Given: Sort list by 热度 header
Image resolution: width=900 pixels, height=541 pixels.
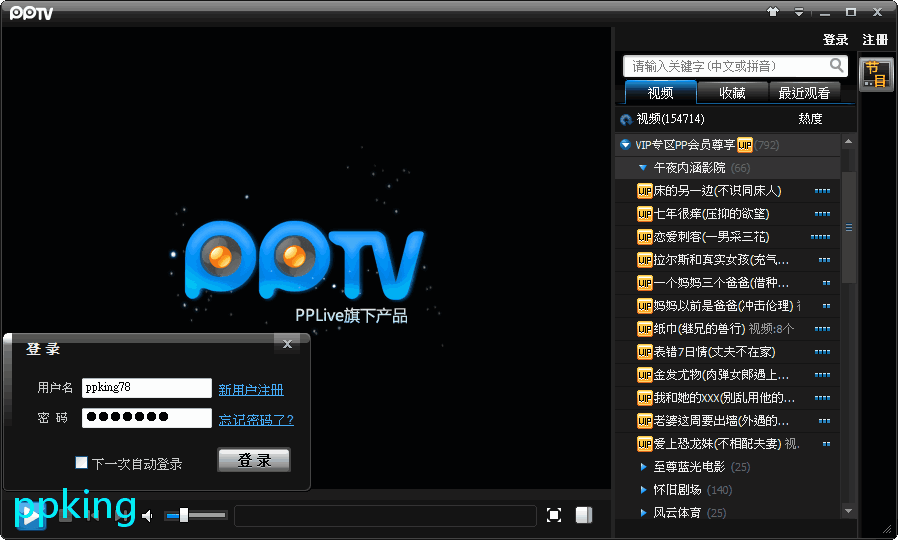Looking at the screenshot, I should [x=810, y=119].
